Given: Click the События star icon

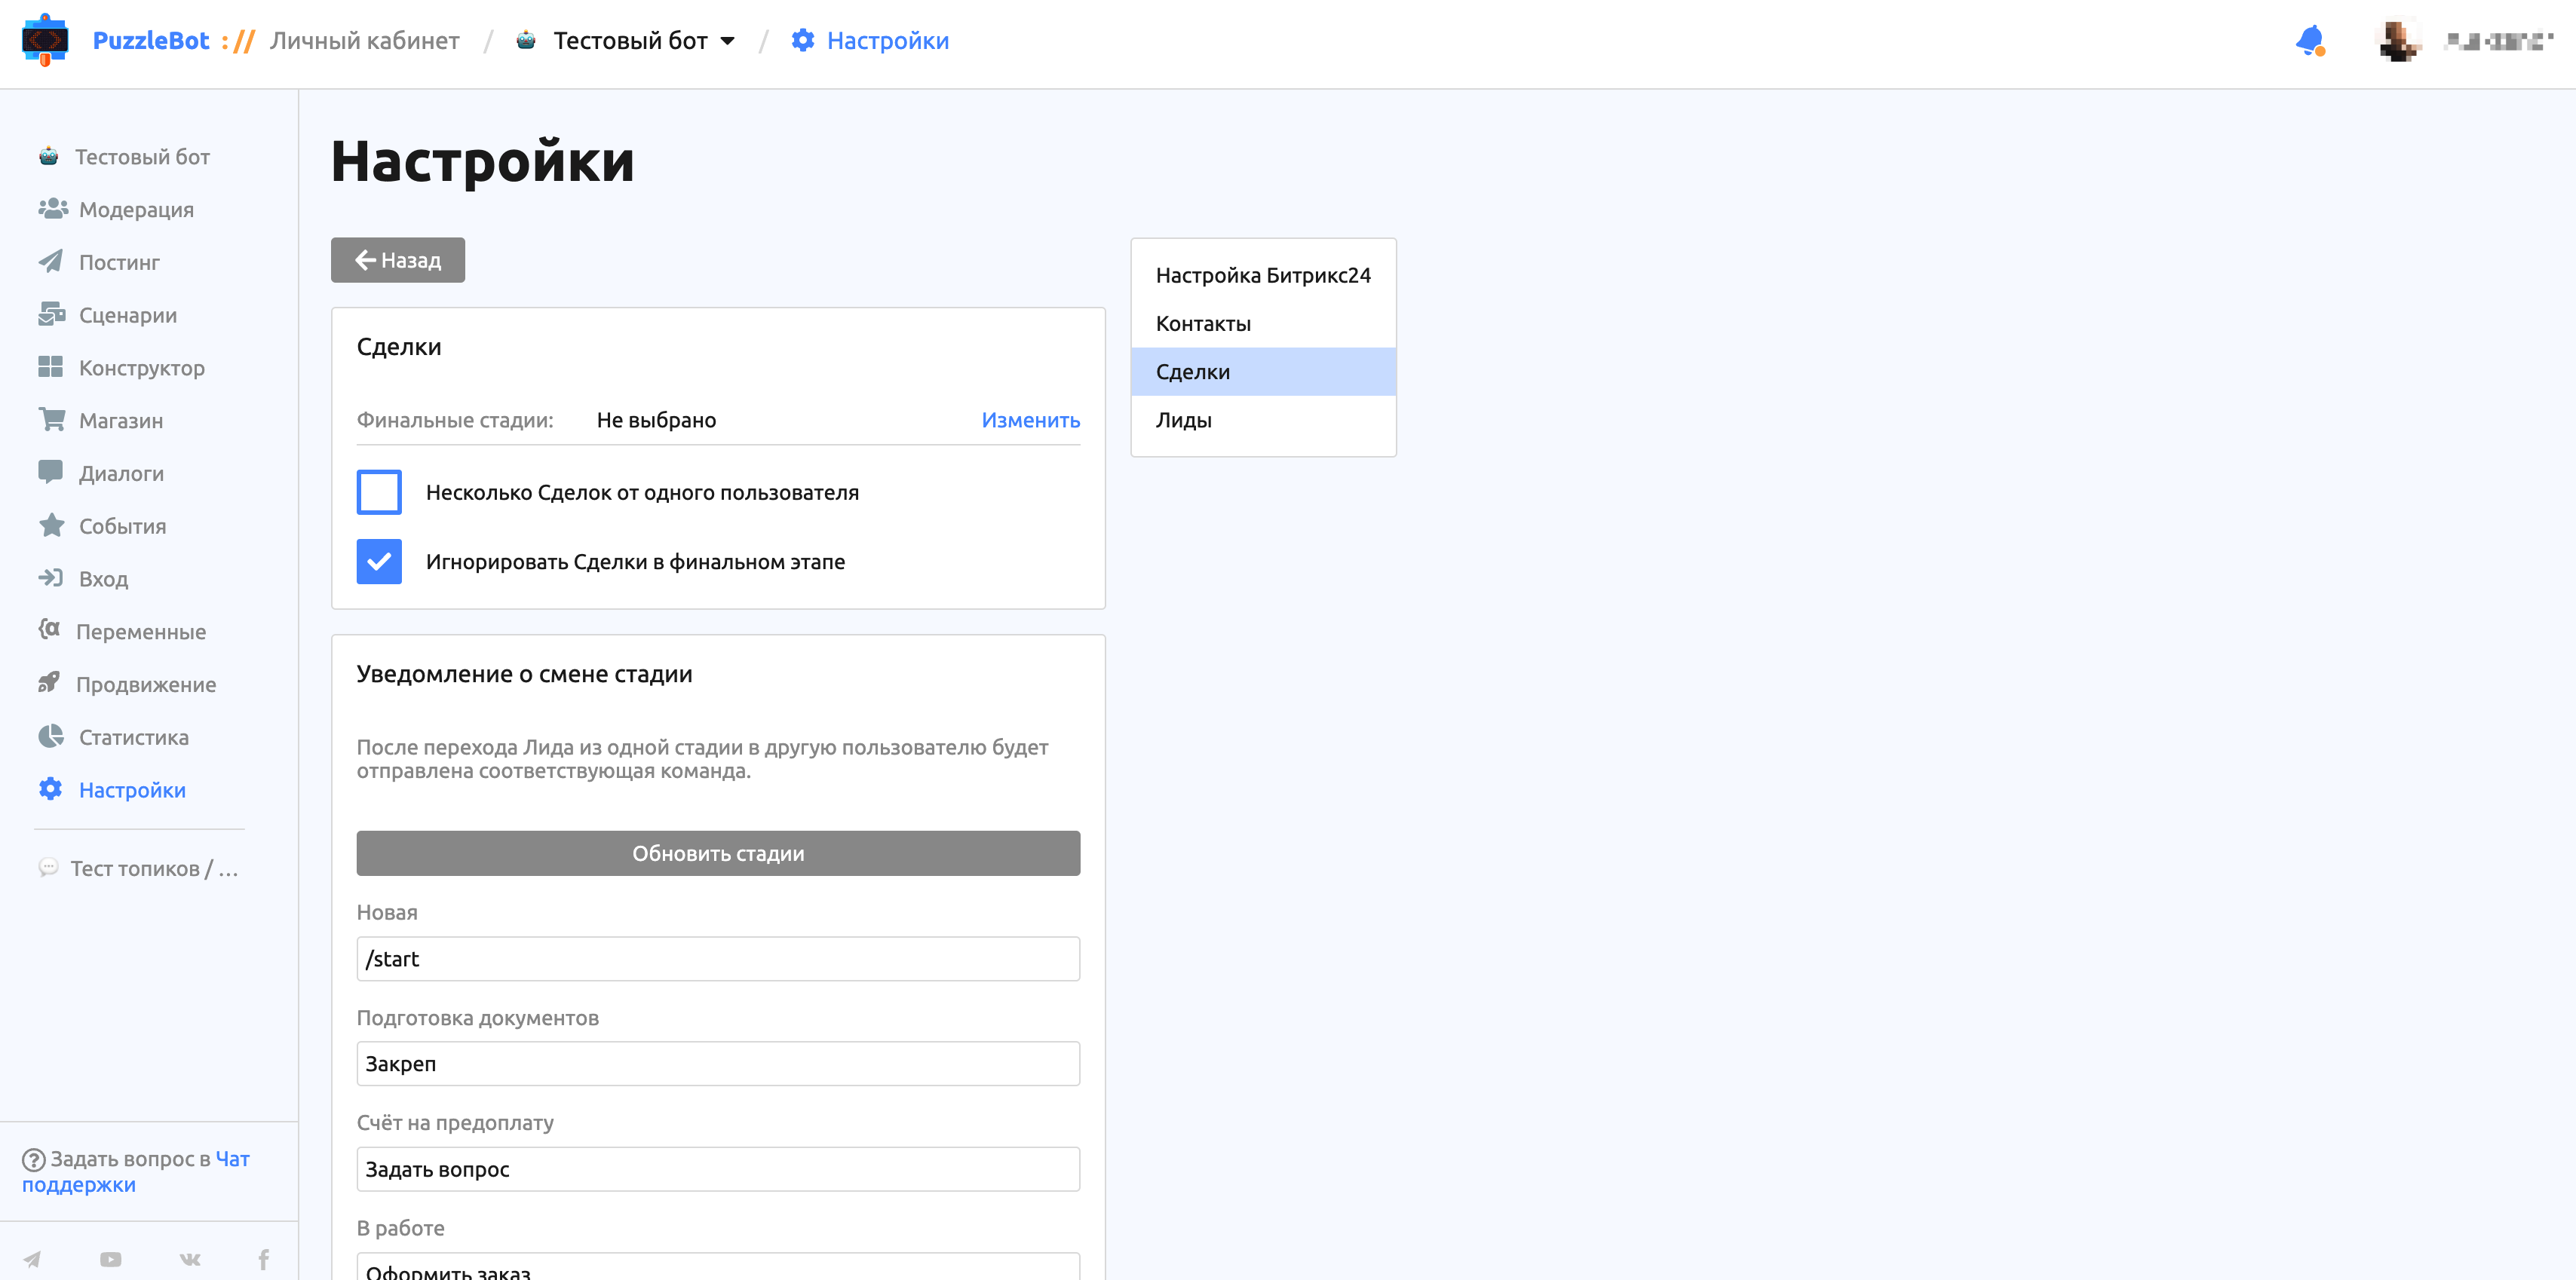Looking at the screenshot, I should coord(51,526).
